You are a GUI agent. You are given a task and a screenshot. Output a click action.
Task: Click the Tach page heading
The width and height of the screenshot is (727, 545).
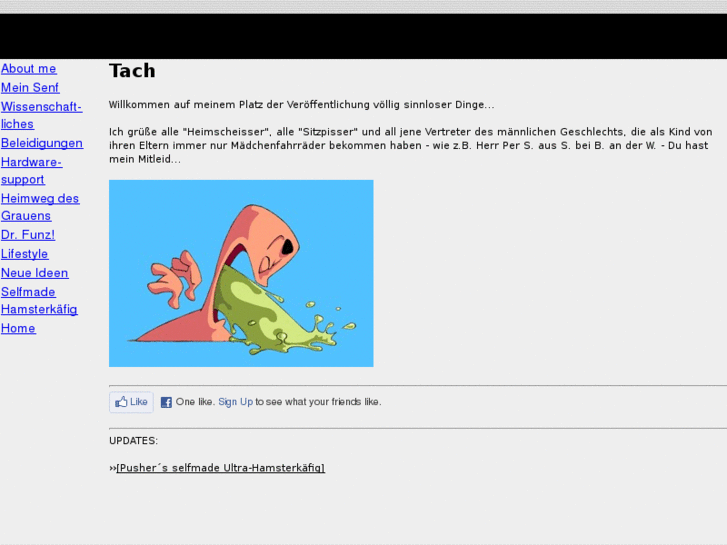coord(132,71)
